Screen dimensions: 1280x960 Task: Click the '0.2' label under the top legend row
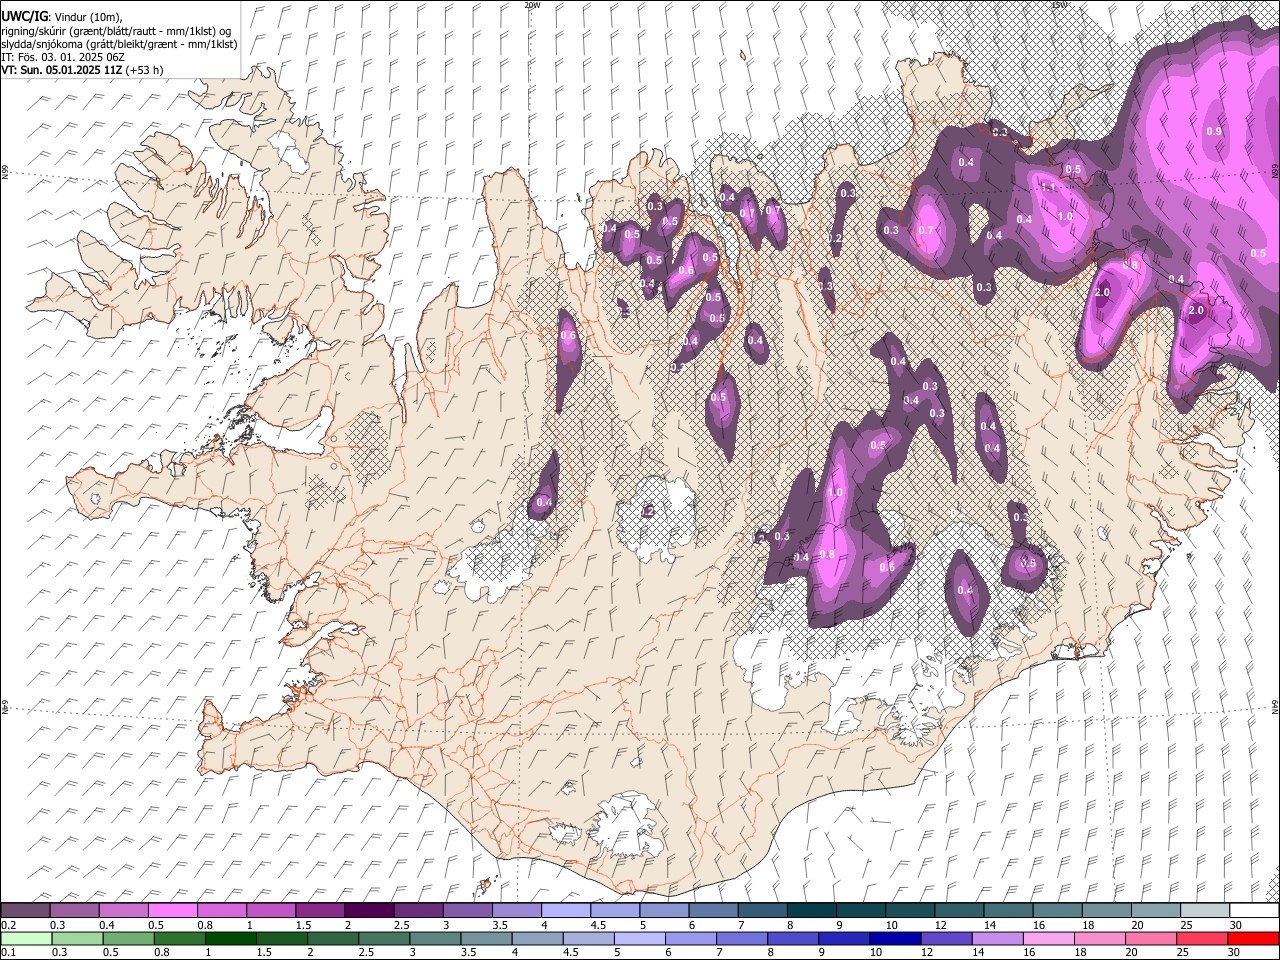pyautogui.click(x=8, y=925)
